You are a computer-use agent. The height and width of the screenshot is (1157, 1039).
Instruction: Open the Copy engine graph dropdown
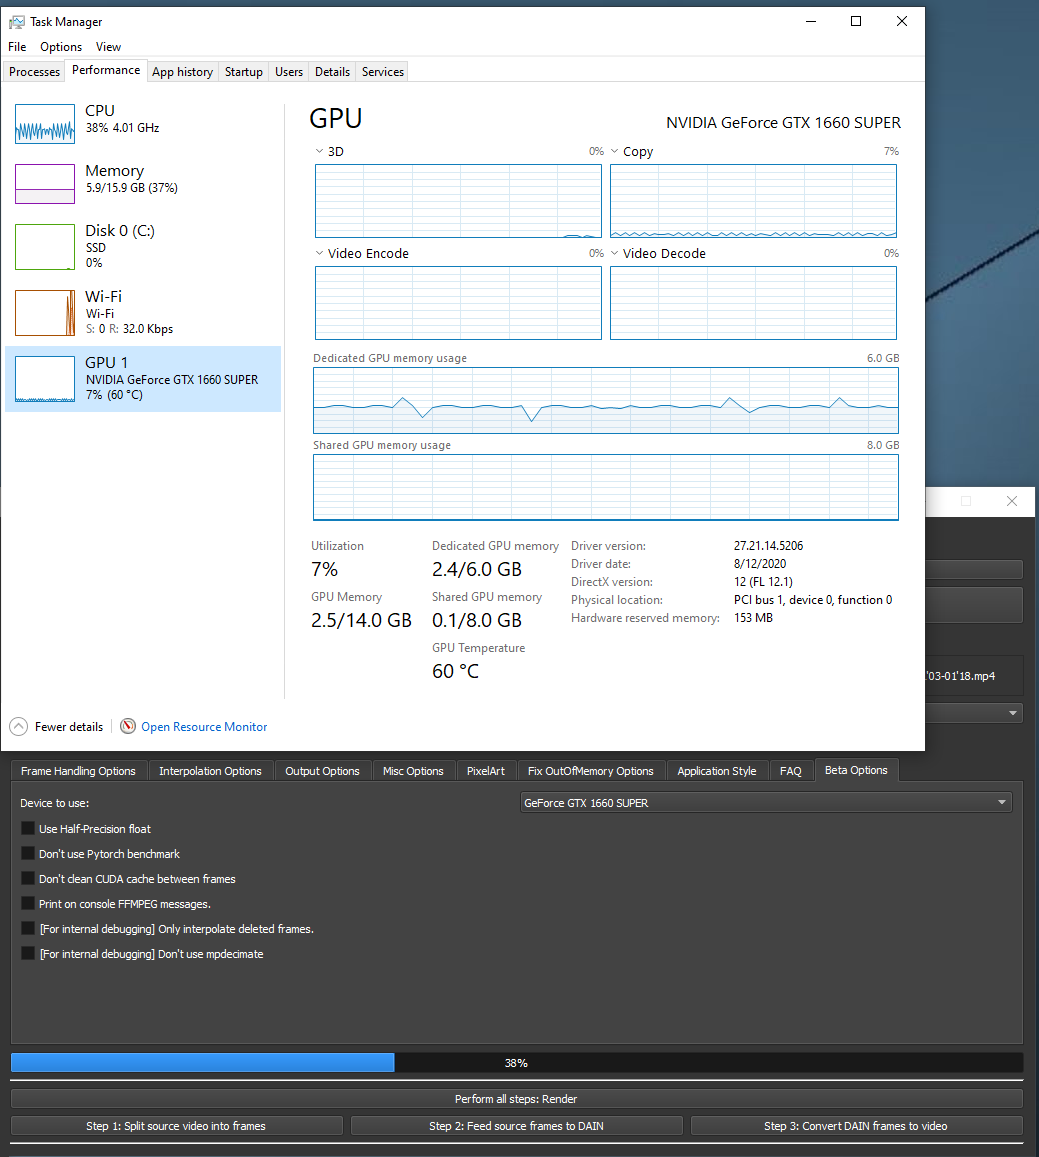coord(615,151)
